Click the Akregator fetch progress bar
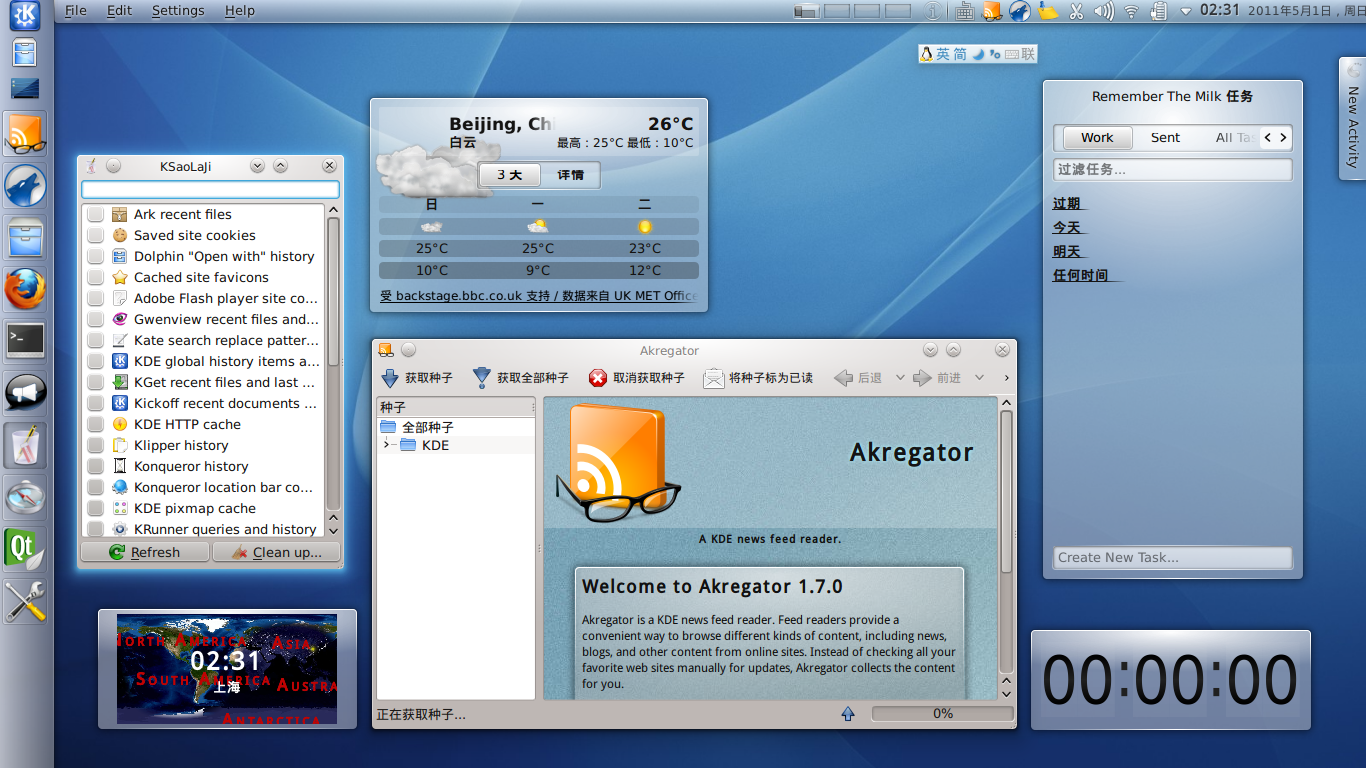Image resolution: width=1366 pixels, height=768 pixels. pos(942,714)
